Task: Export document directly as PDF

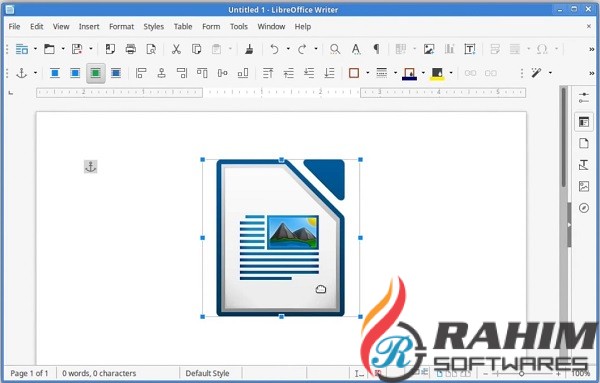Action: click(x=110, y=49)
